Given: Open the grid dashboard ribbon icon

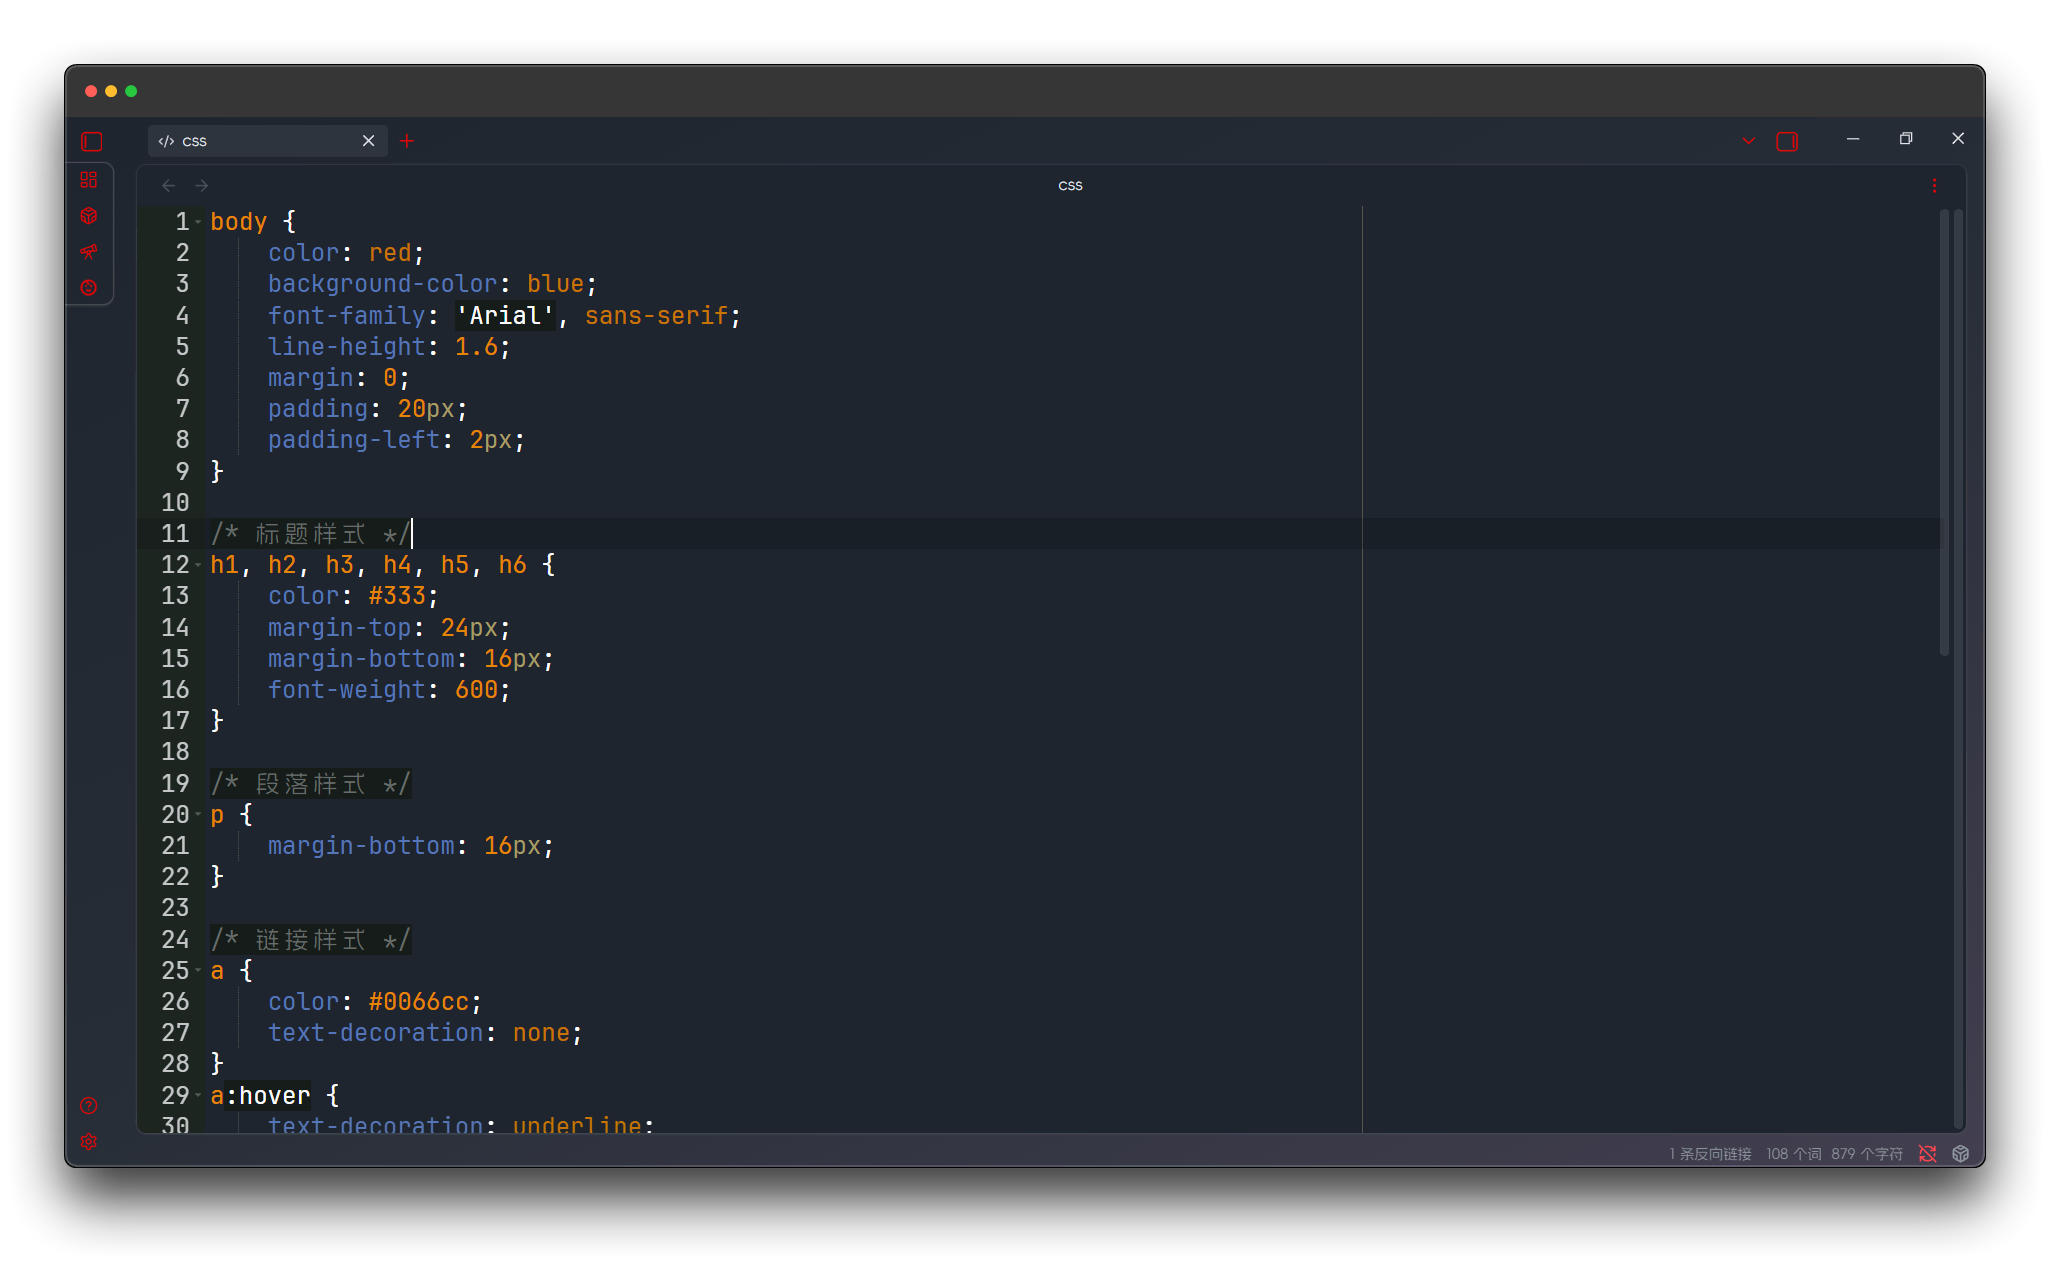Looking at the screenshot, I should coord(89,180).
